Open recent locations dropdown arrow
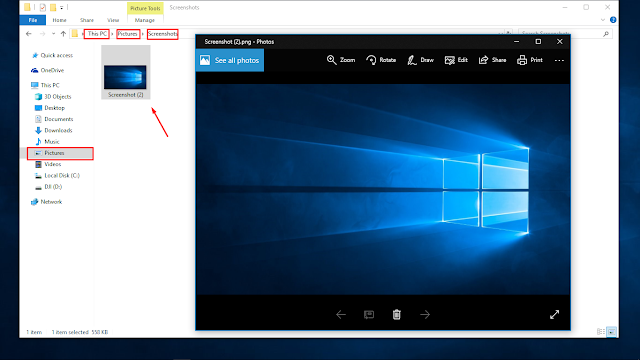The height and width of the screenshot is (360, 640). click(53, 34)
